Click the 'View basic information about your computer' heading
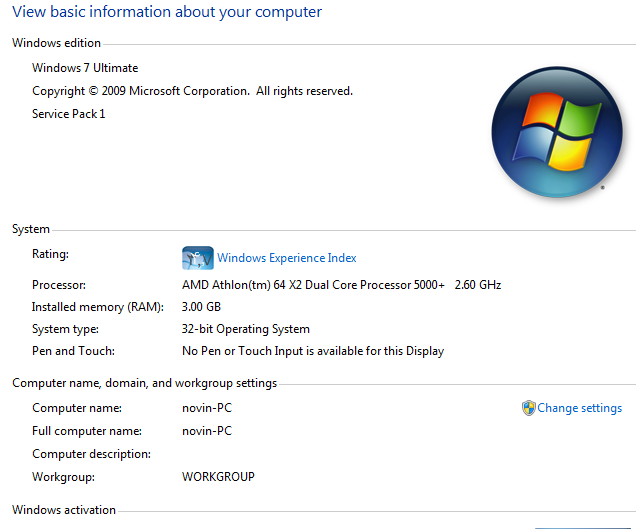 (x=167, y=12)
